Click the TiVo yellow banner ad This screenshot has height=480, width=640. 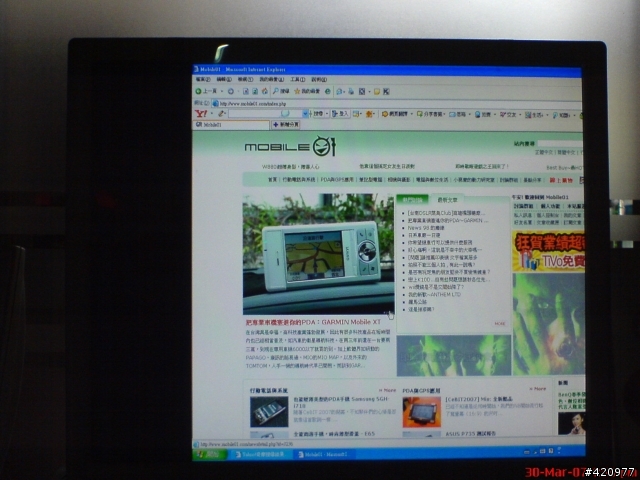pyautogui.click(x=548, y=251)
